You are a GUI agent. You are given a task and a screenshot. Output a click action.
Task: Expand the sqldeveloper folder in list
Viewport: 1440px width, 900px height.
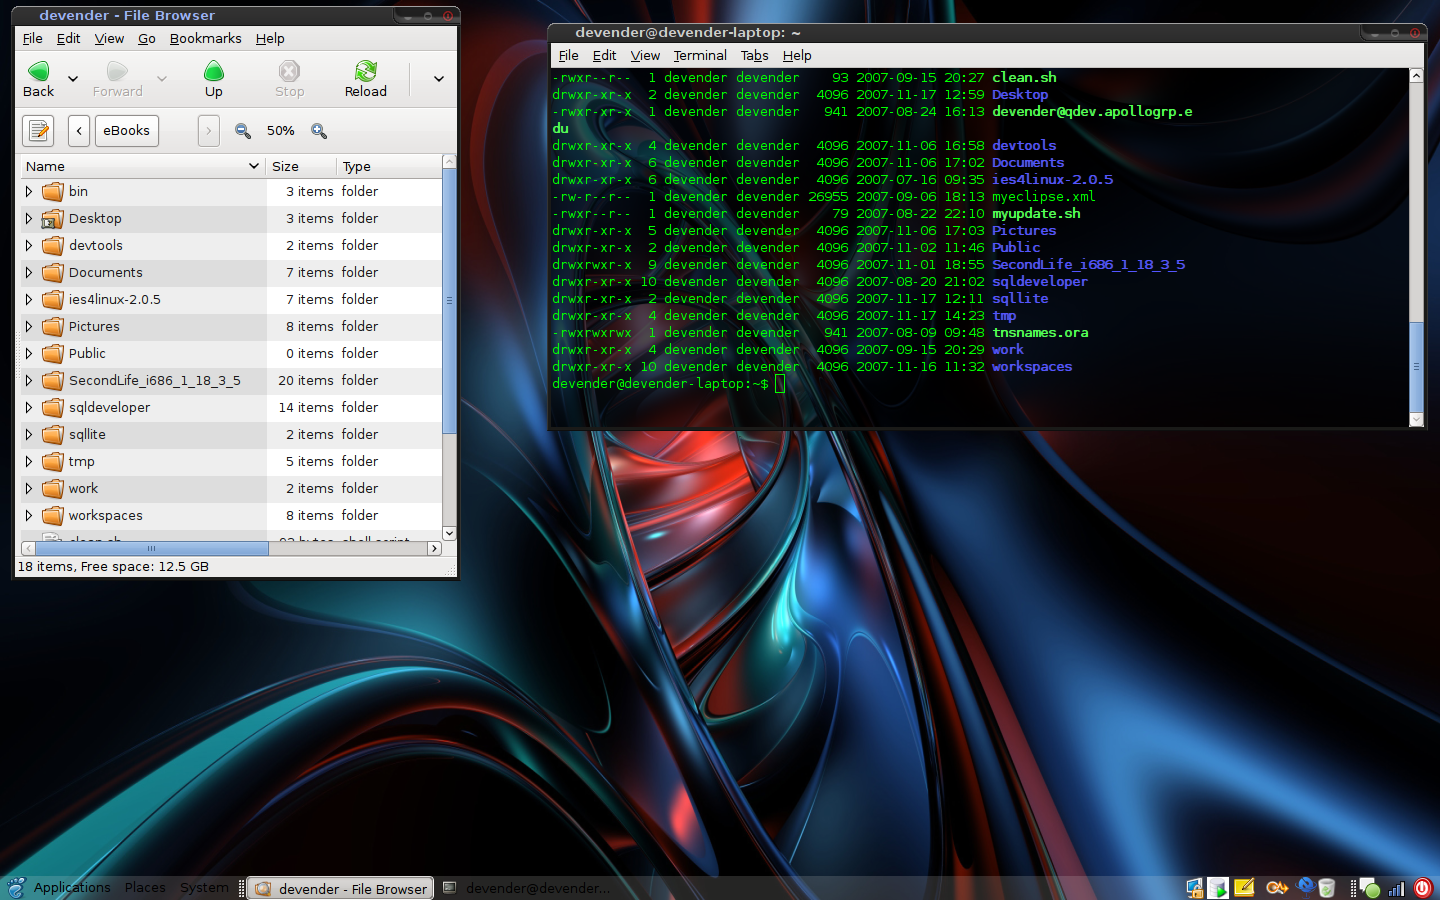[x=29, y=407]
